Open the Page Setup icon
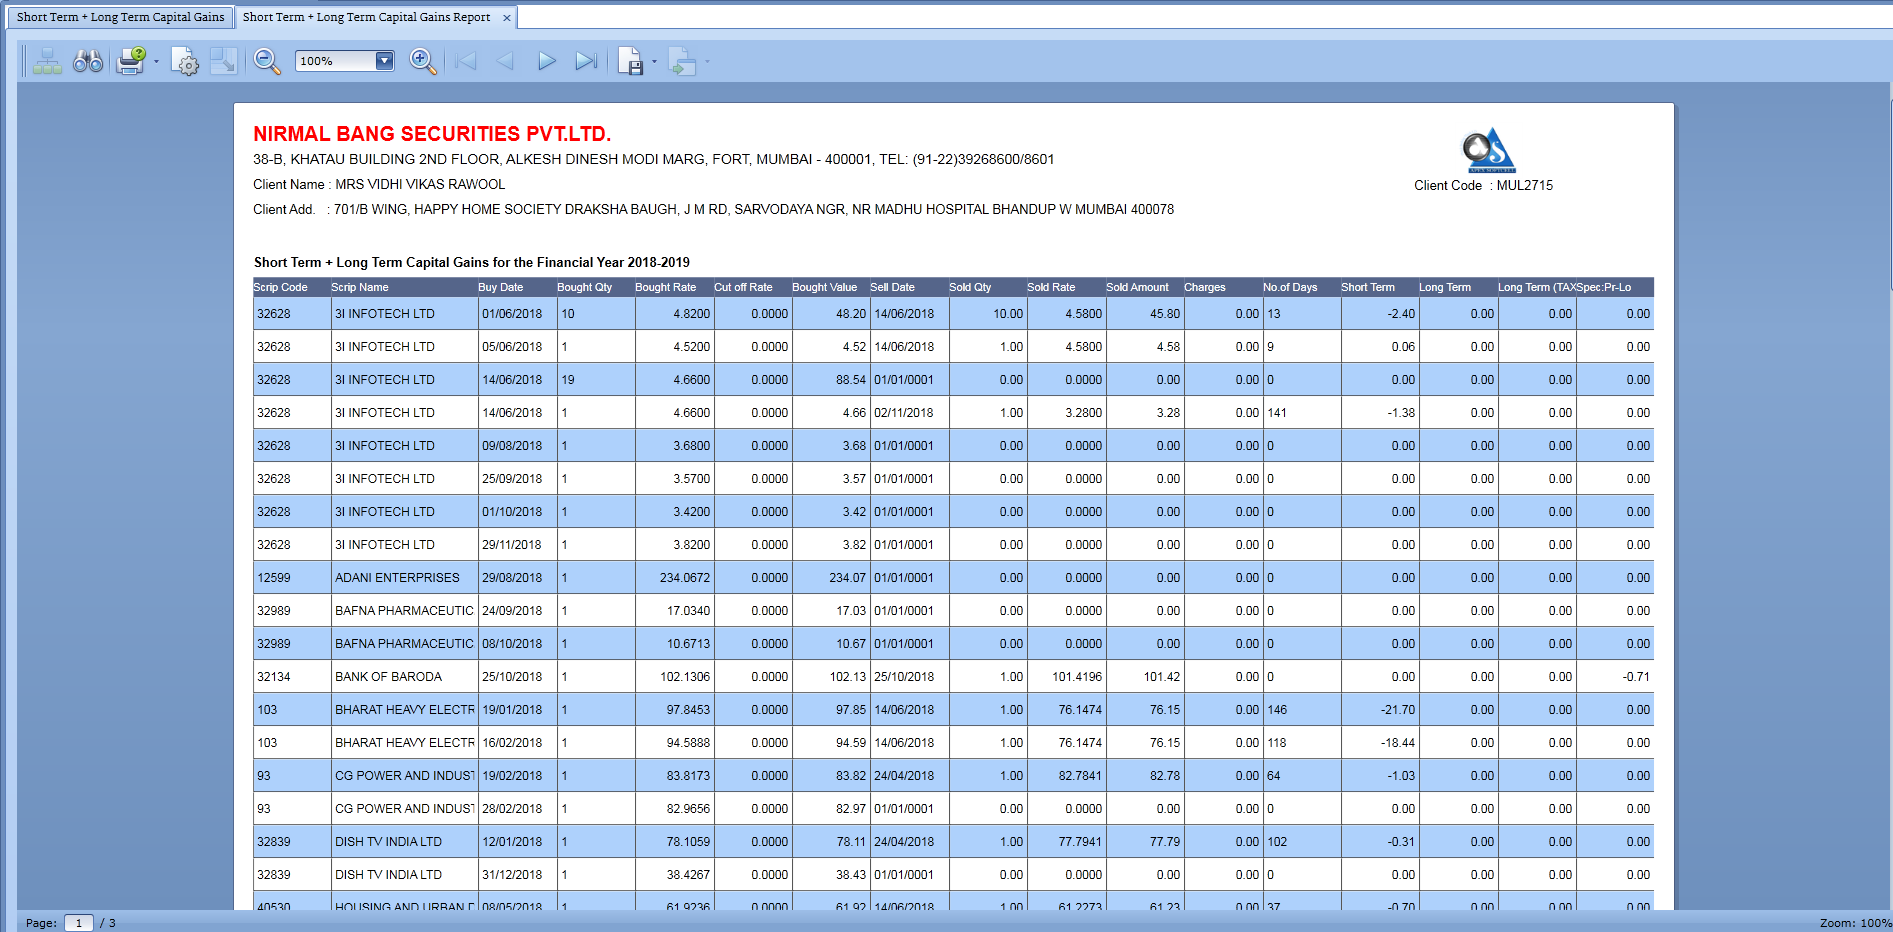This screenshot has width=1893, height=932. pos(185,62)
